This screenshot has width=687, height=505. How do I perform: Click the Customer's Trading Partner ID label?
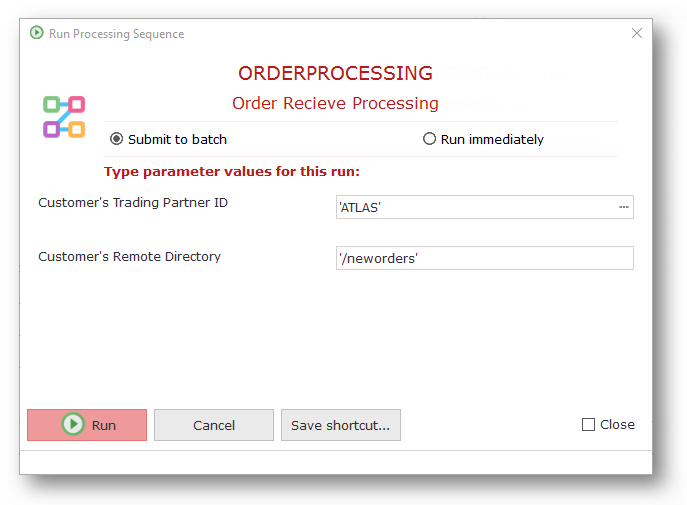pyautogui.click(x=133, y=203)
